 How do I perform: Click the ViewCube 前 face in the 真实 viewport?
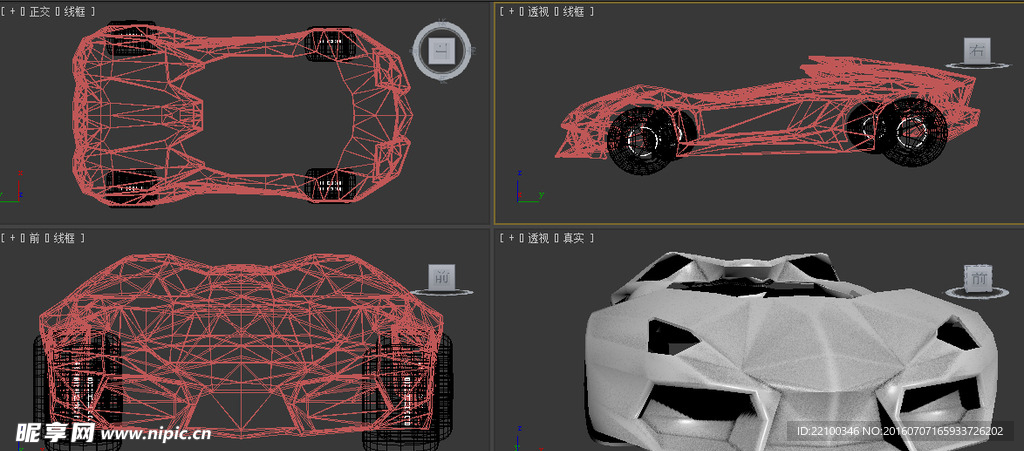978,279
